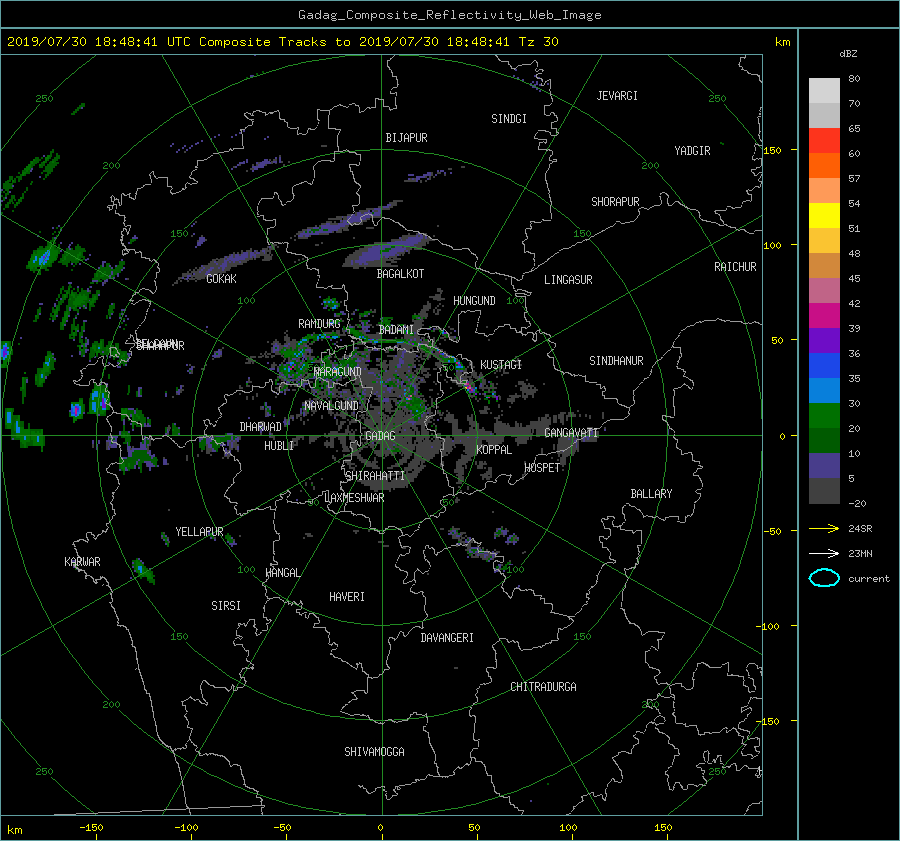Select the yellow 51 dBZ color swatch
Screen dimensions: 900x841
pos(824,215)
